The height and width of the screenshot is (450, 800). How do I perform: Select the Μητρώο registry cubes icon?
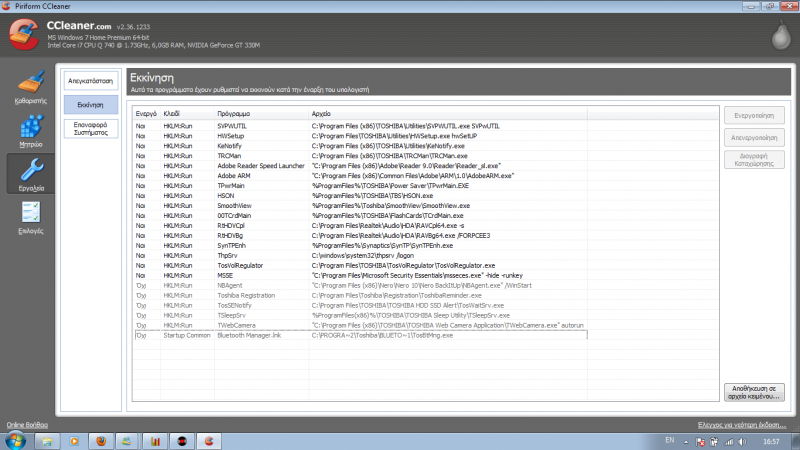[x=31, y=126]
